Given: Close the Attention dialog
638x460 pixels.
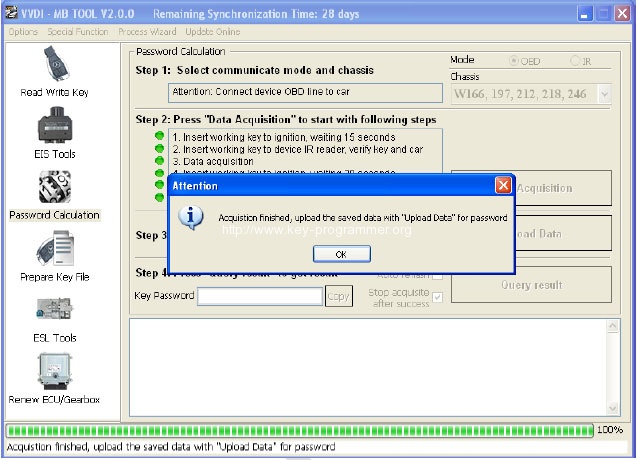Looking at the screenshot, I should click(x=503, y=186).
